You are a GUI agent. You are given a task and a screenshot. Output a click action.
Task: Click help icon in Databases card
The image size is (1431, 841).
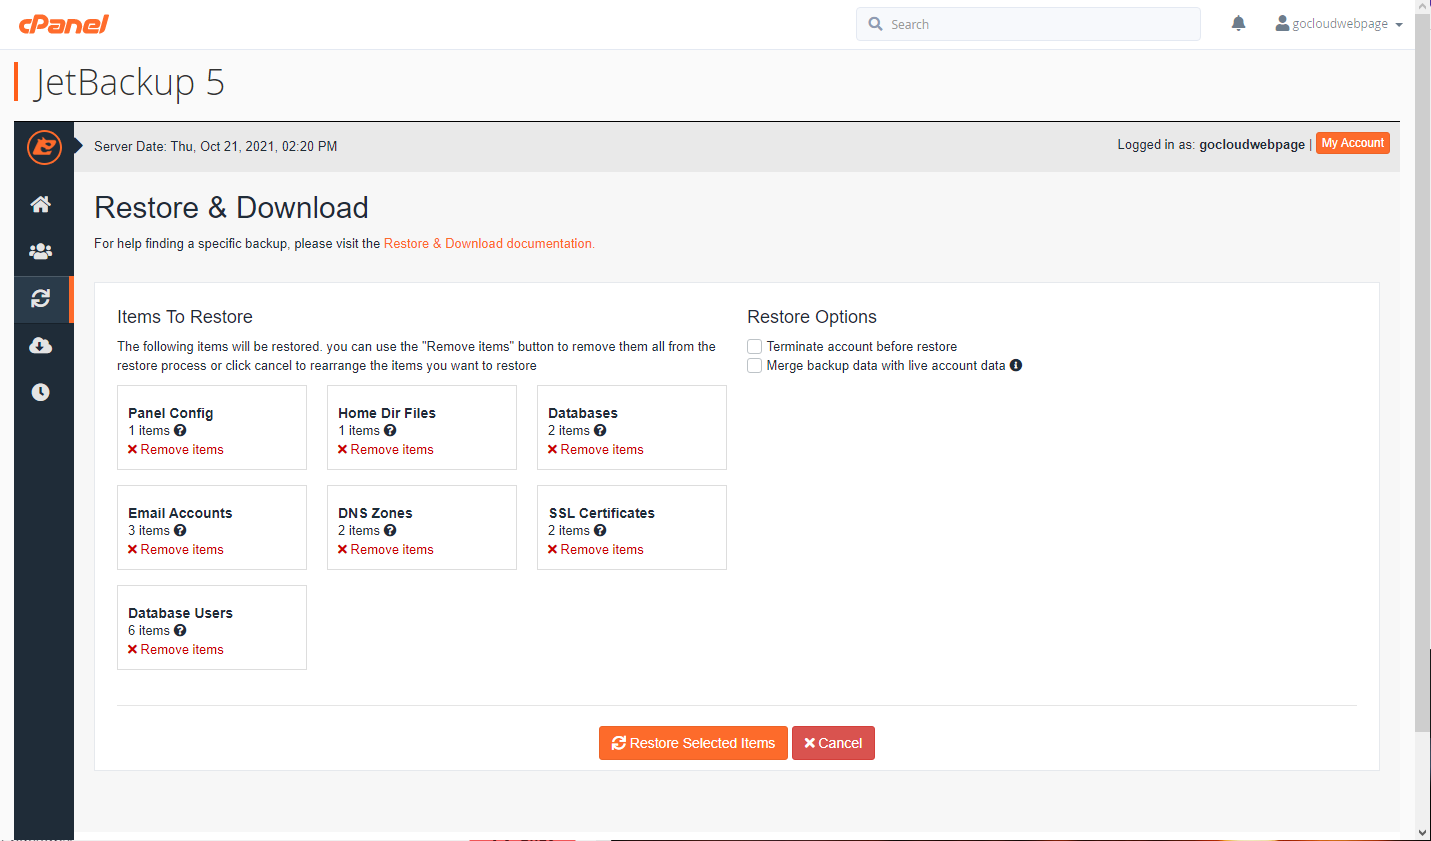(600, 430)
